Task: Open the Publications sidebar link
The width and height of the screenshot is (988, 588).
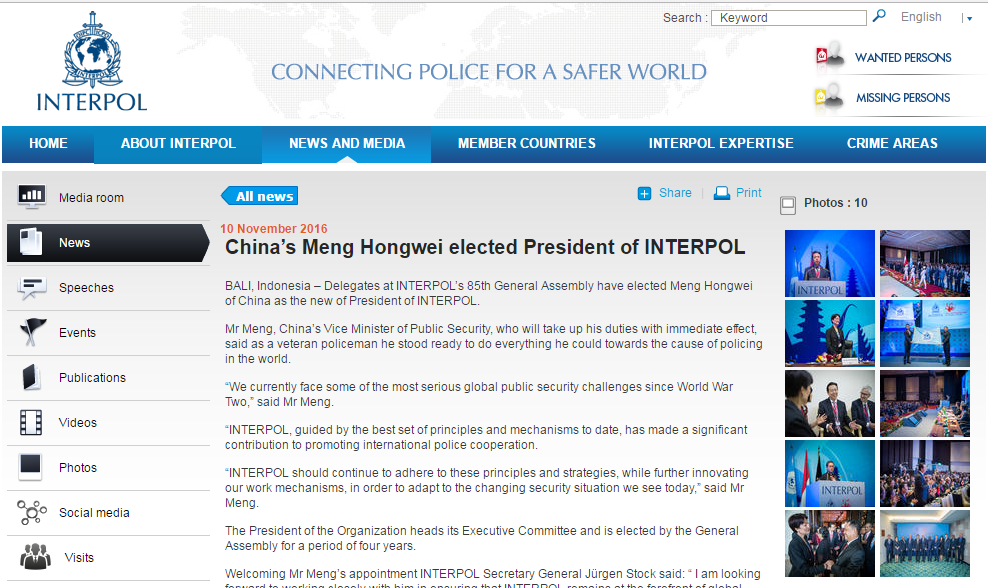Action: (92, 378)
